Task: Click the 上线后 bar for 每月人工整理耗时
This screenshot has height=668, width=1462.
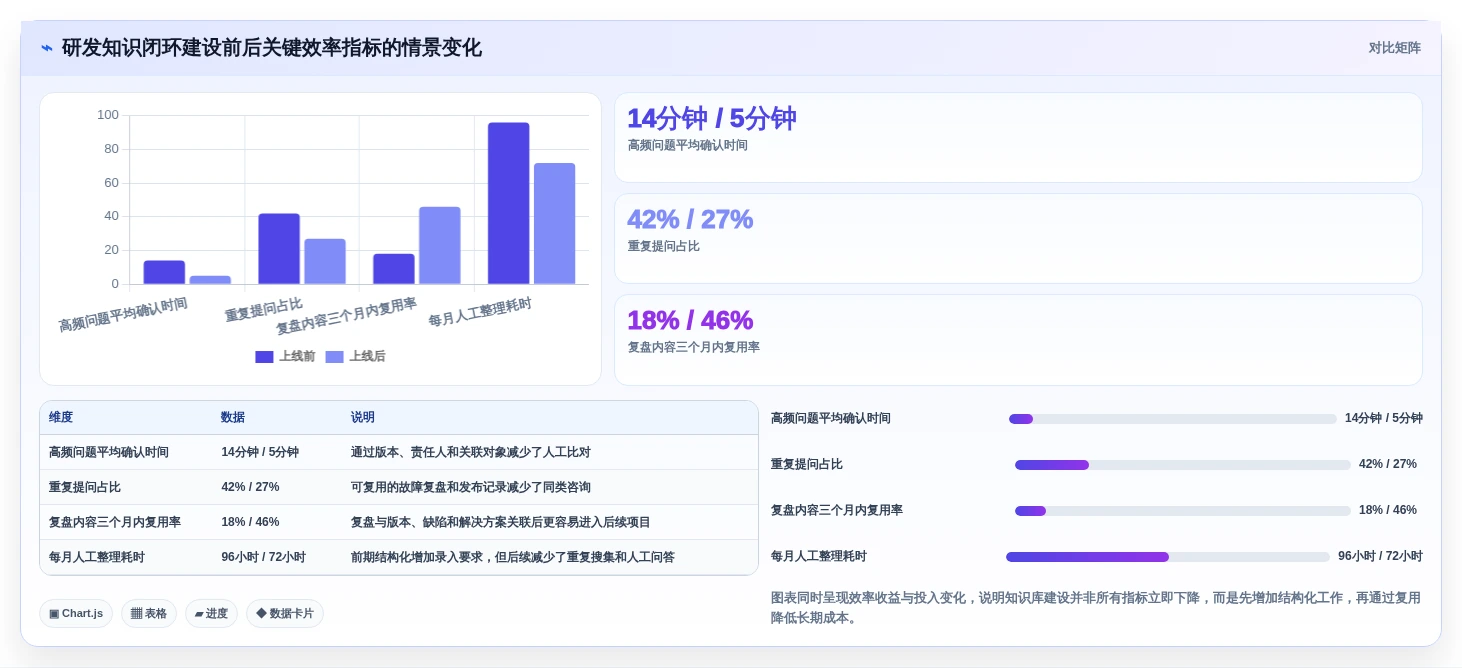Action: click(554, 224)
